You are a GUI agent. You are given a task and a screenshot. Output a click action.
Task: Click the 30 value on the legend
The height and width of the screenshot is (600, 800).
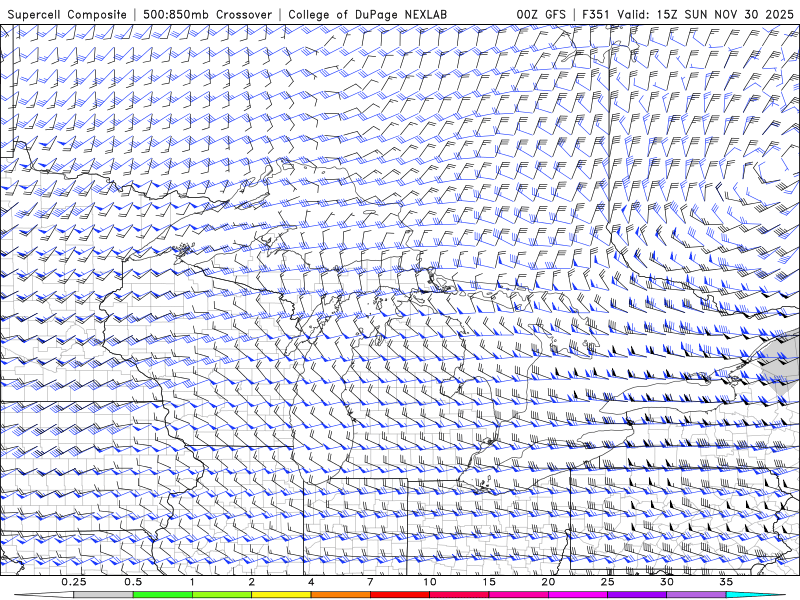pos(667,582)
